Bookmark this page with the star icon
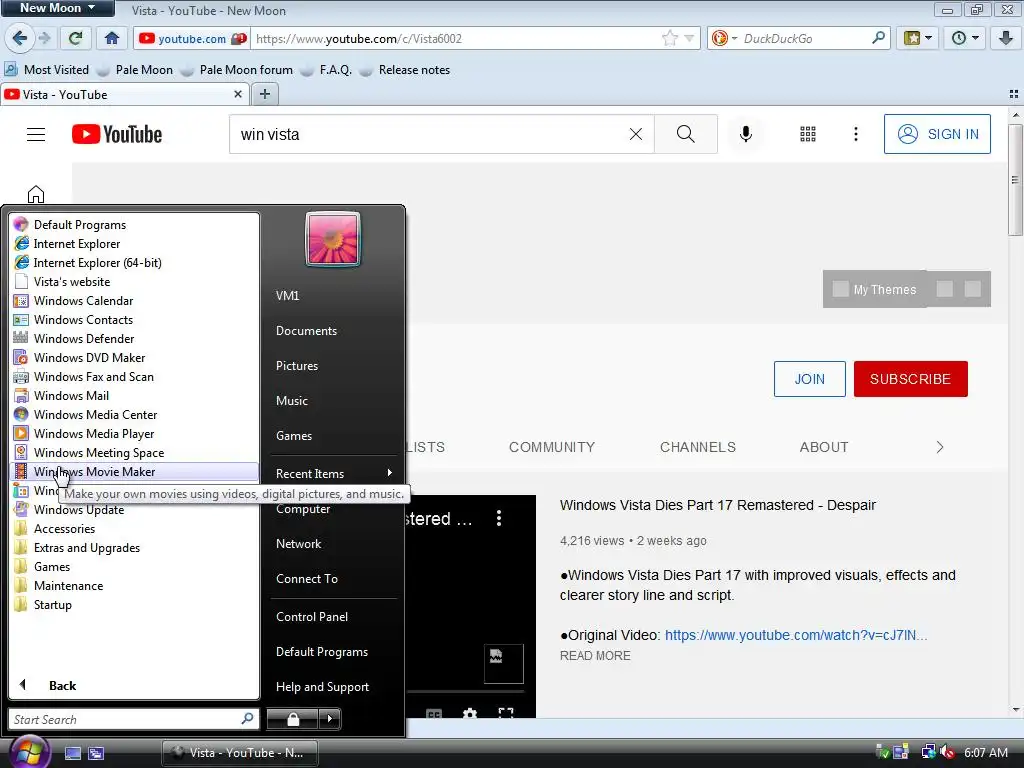Image resolution: width=1024 pixels, height=768 pixels. 669,39
